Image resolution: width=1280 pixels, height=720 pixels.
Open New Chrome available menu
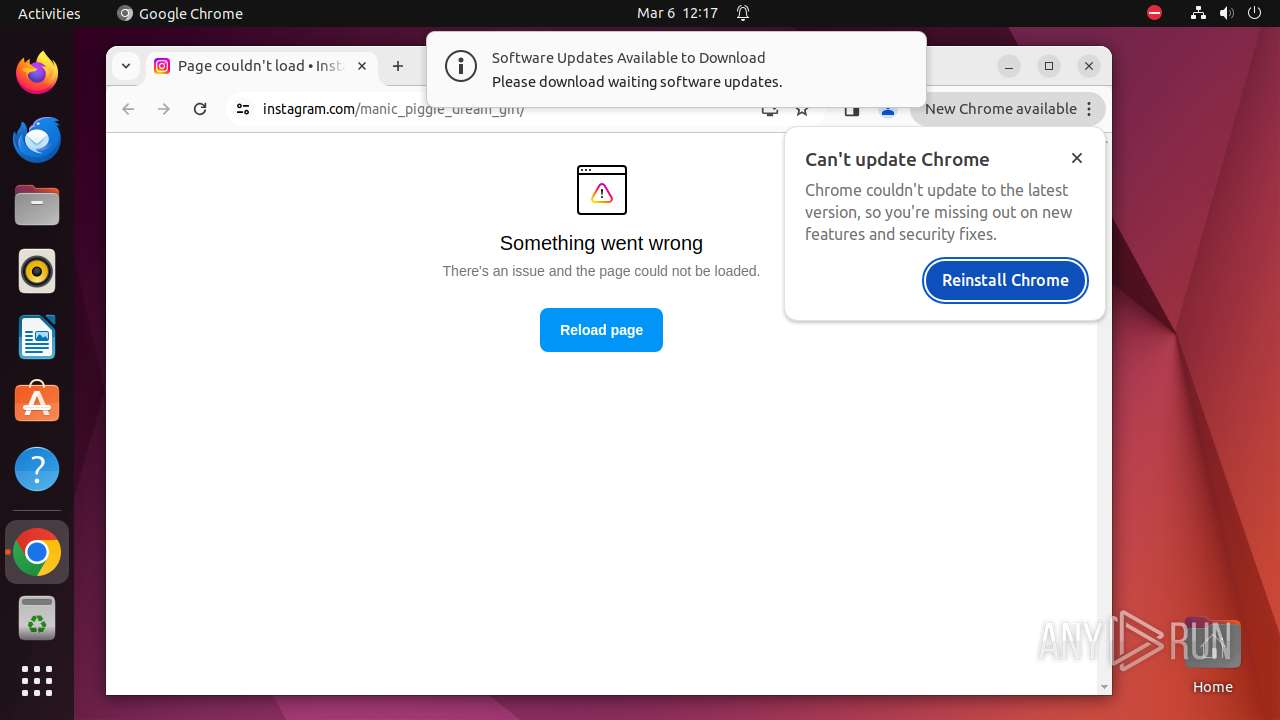pyautogui.click(x=1008, y=109)
